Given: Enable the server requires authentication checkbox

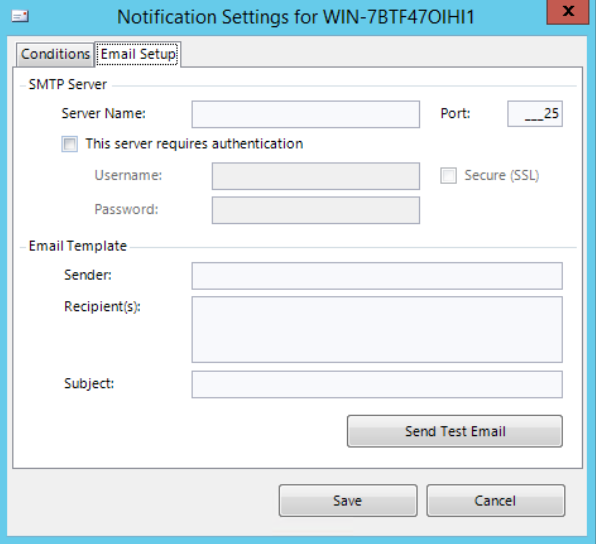Looking at the screenshot, I should 70,144.
